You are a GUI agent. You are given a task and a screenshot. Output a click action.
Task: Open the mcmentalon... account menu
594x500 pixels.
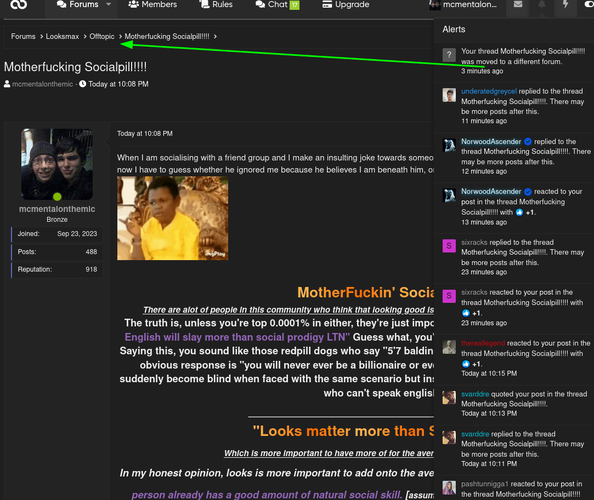463,5
